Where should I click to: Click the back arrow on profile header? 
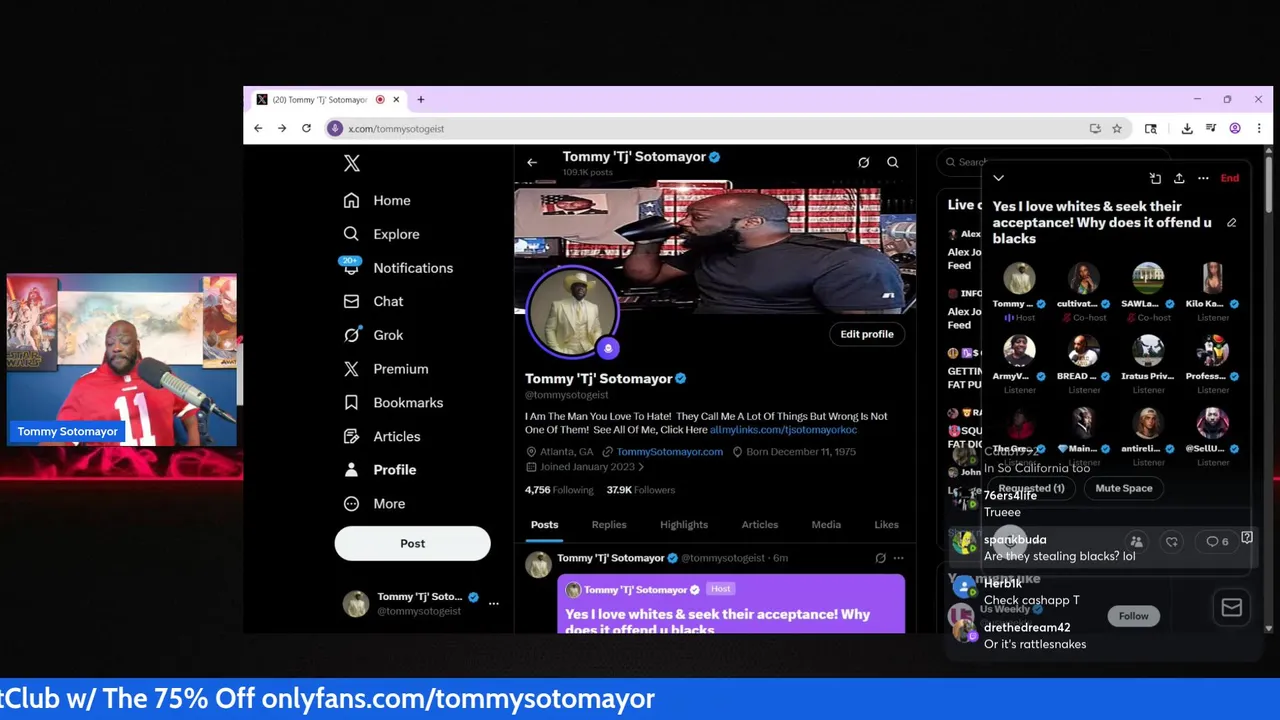(x=532, y=162)
